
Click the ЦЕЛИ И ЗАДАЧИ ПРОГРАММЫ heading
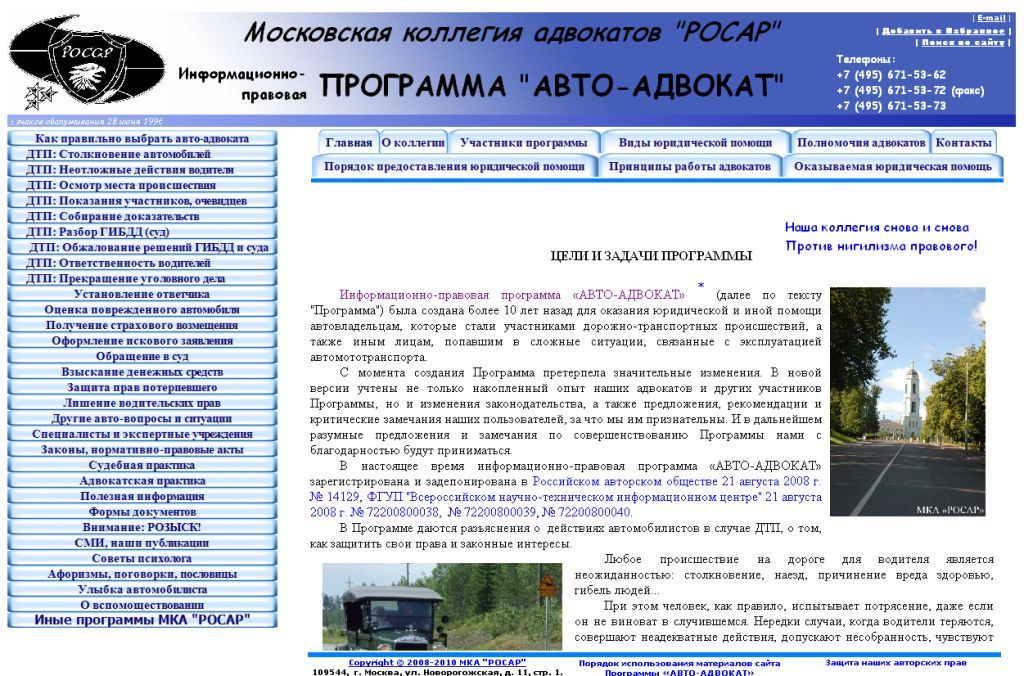[651, 256]
